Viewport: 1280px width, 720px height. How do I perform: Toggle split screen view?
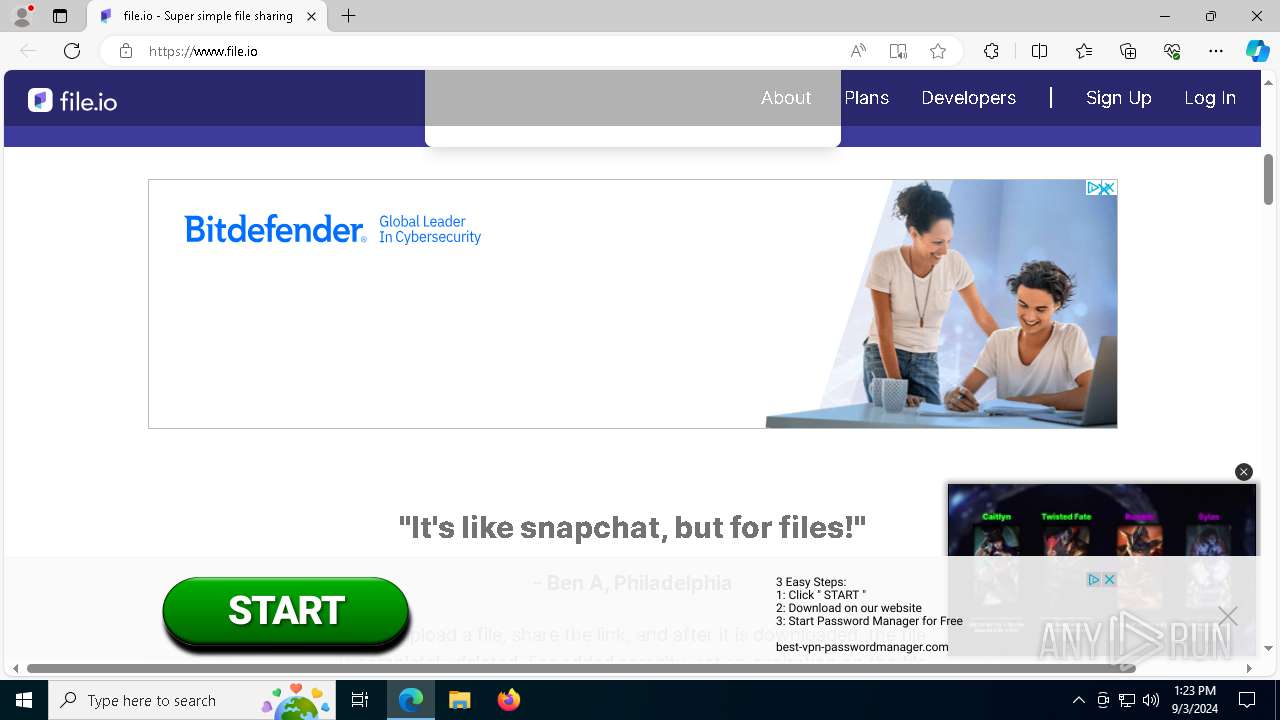click(1039, 51)
